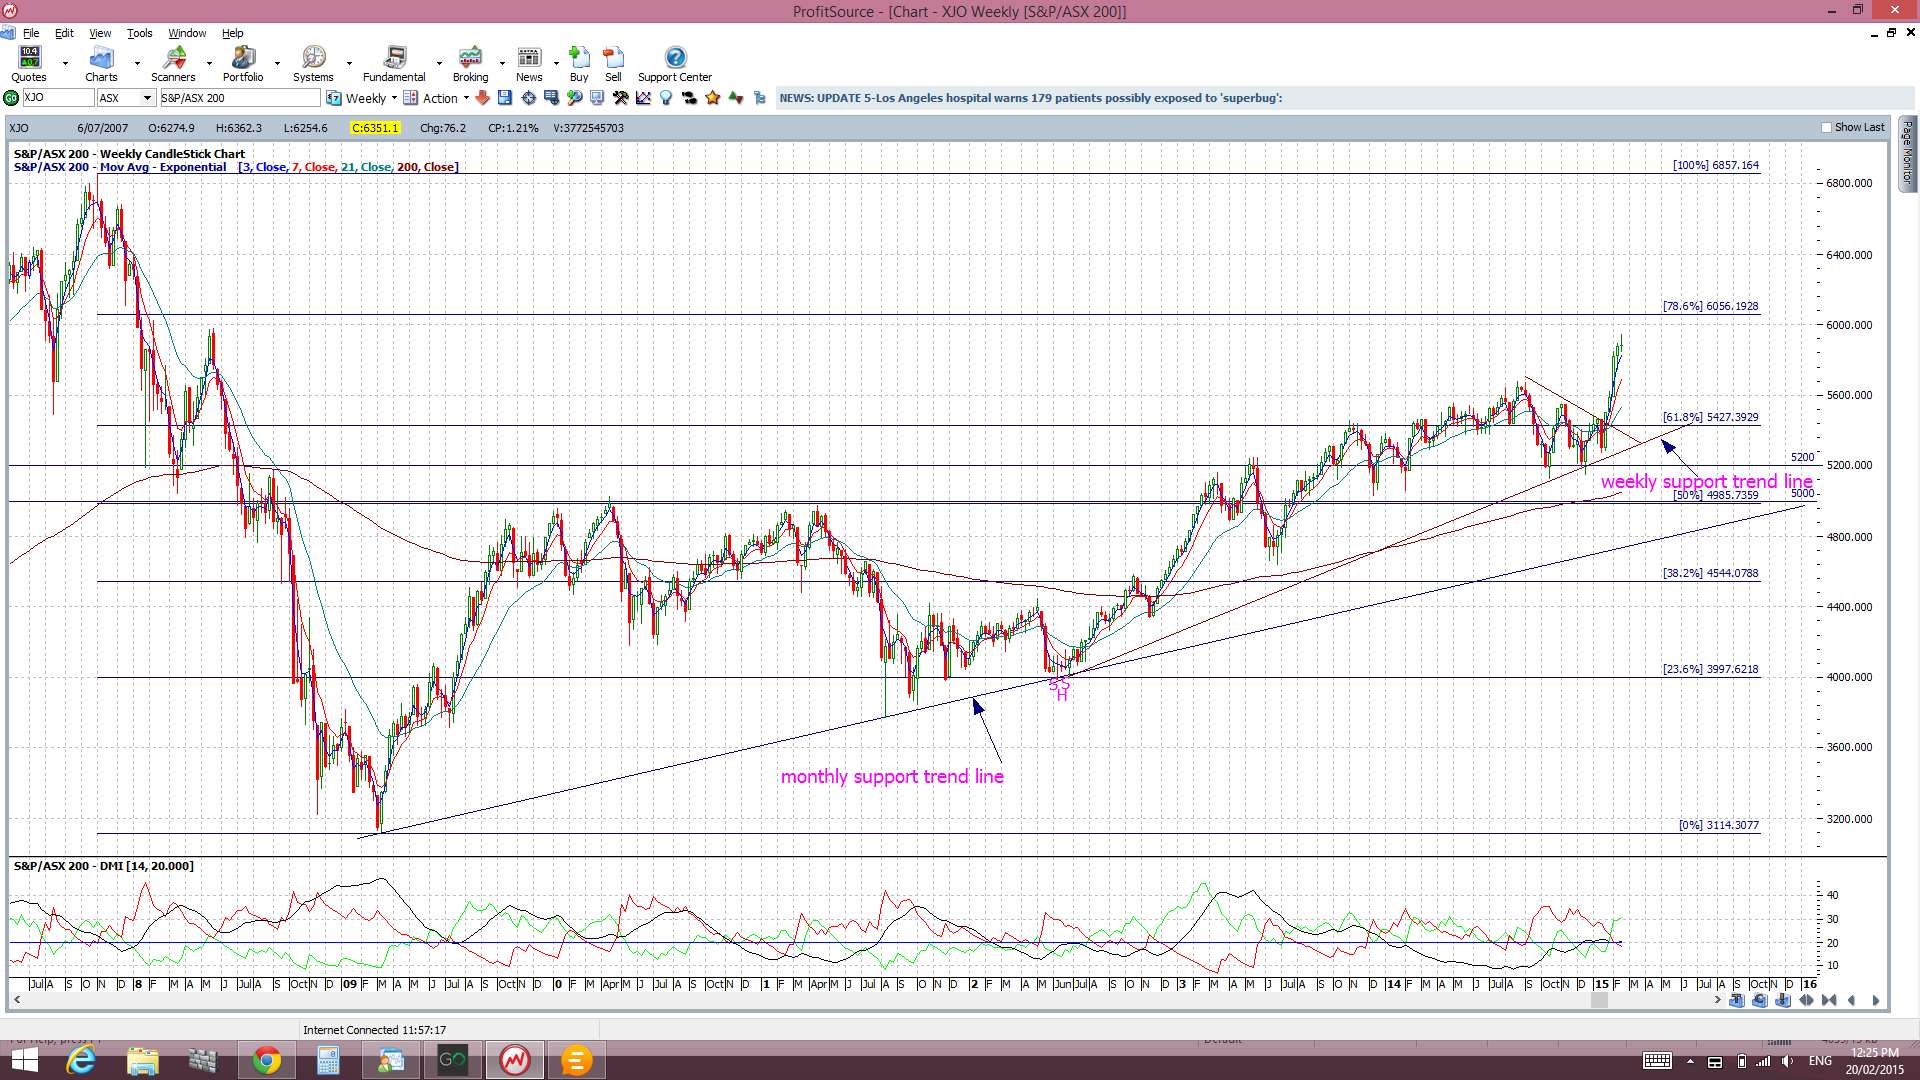Viewport: 1920px width, 1080px height.
Task: Expand the Systems dropdown arrow
Action: coord(349,63)
